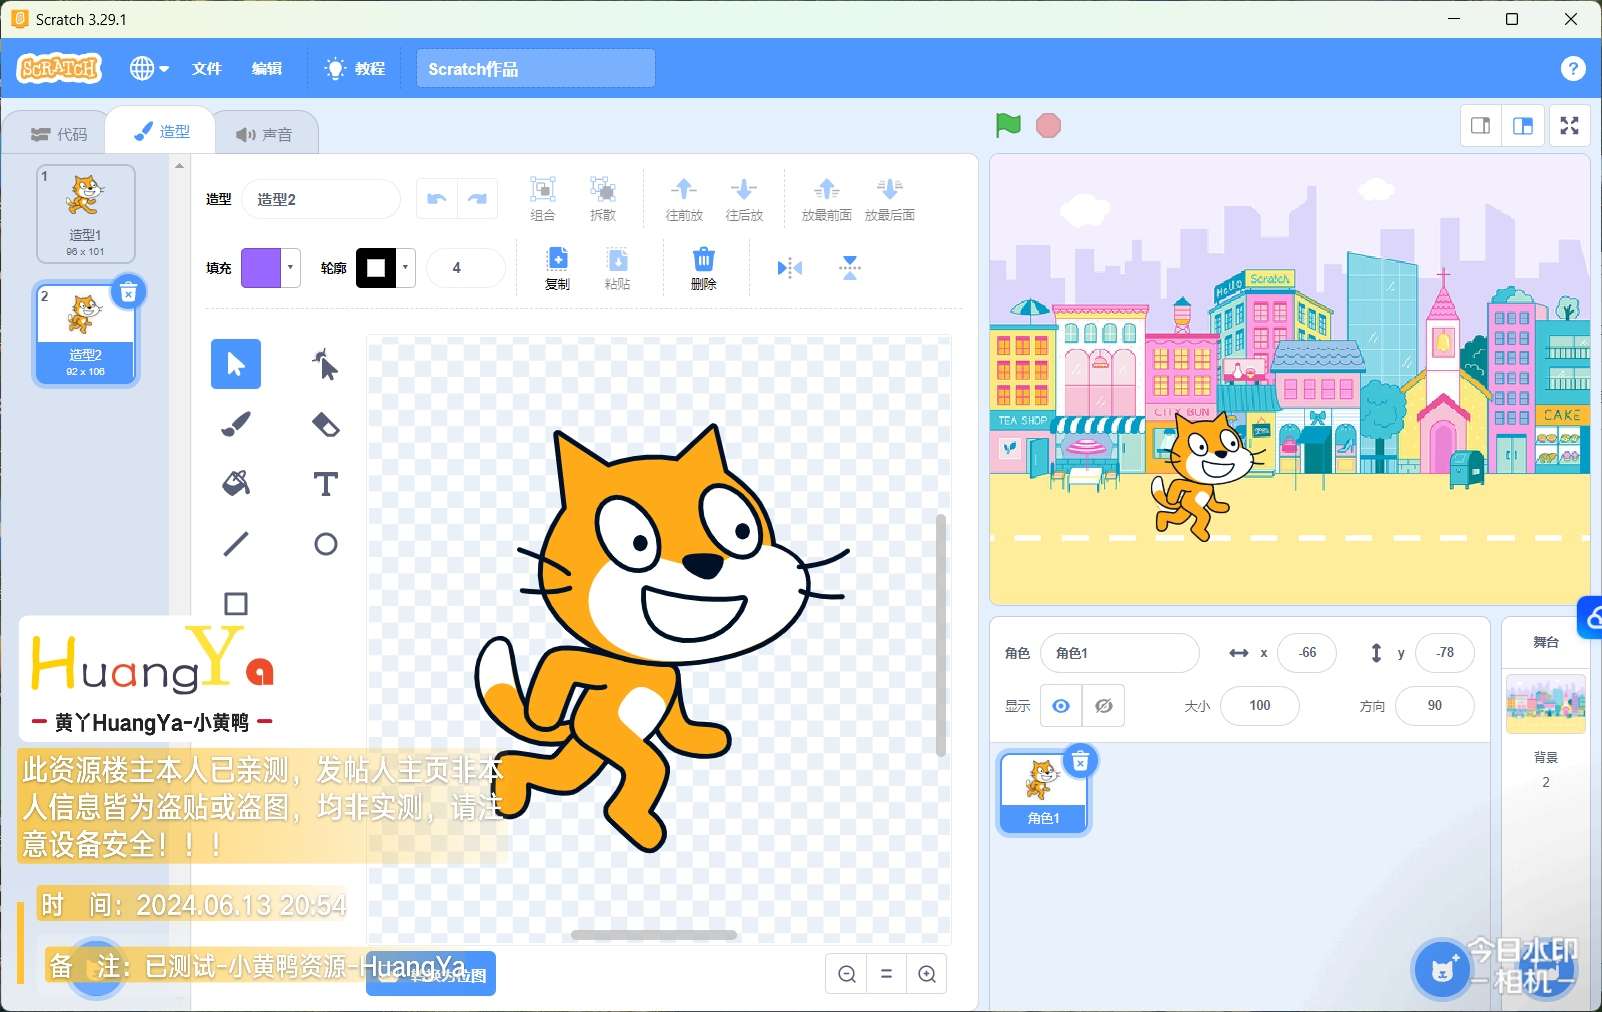This screenshot has height=1012, width=1602.
Task: Click the project title field Scratch作品
Action: coord(535,68)
